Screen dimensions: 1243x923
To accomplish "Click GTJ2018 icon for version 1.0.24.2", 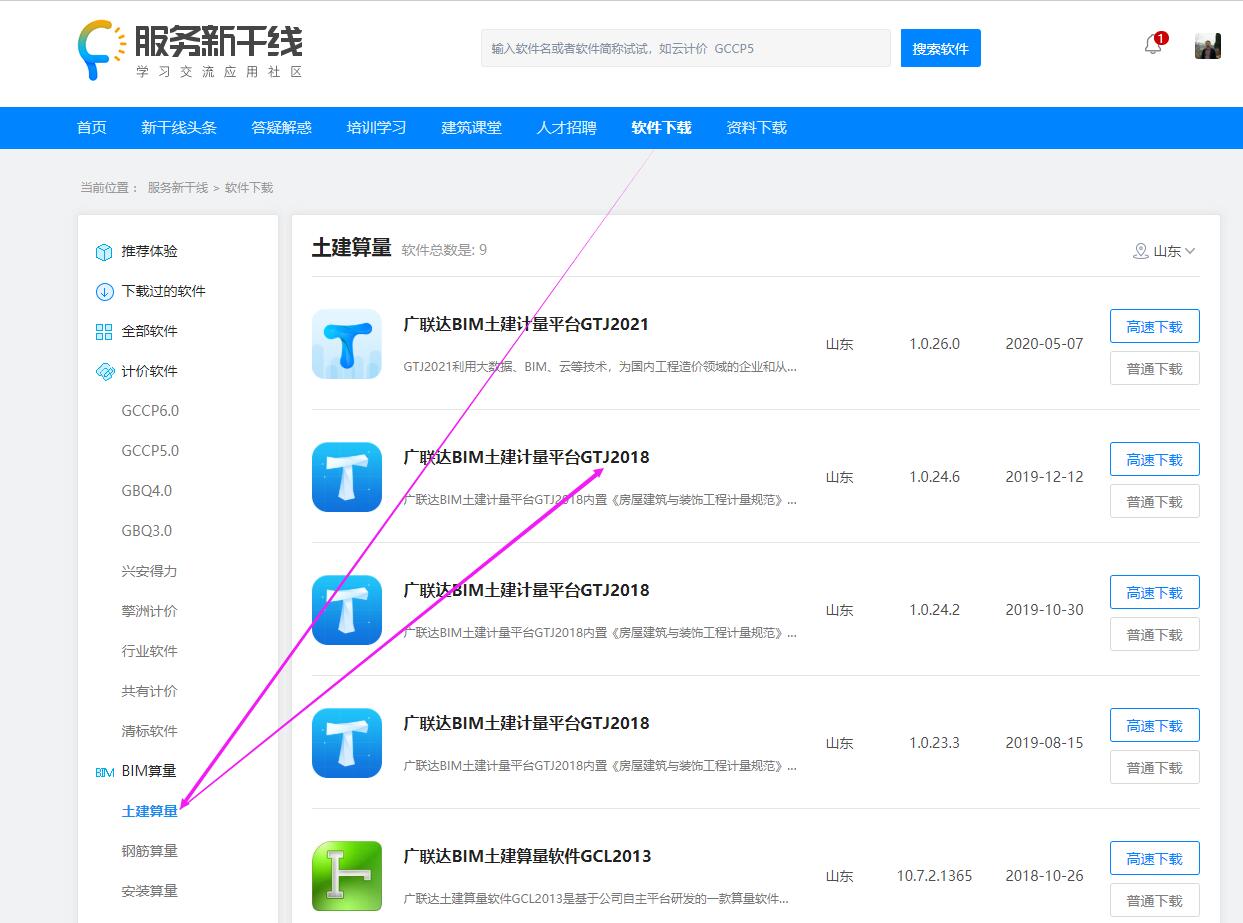I will click(347, 610).
